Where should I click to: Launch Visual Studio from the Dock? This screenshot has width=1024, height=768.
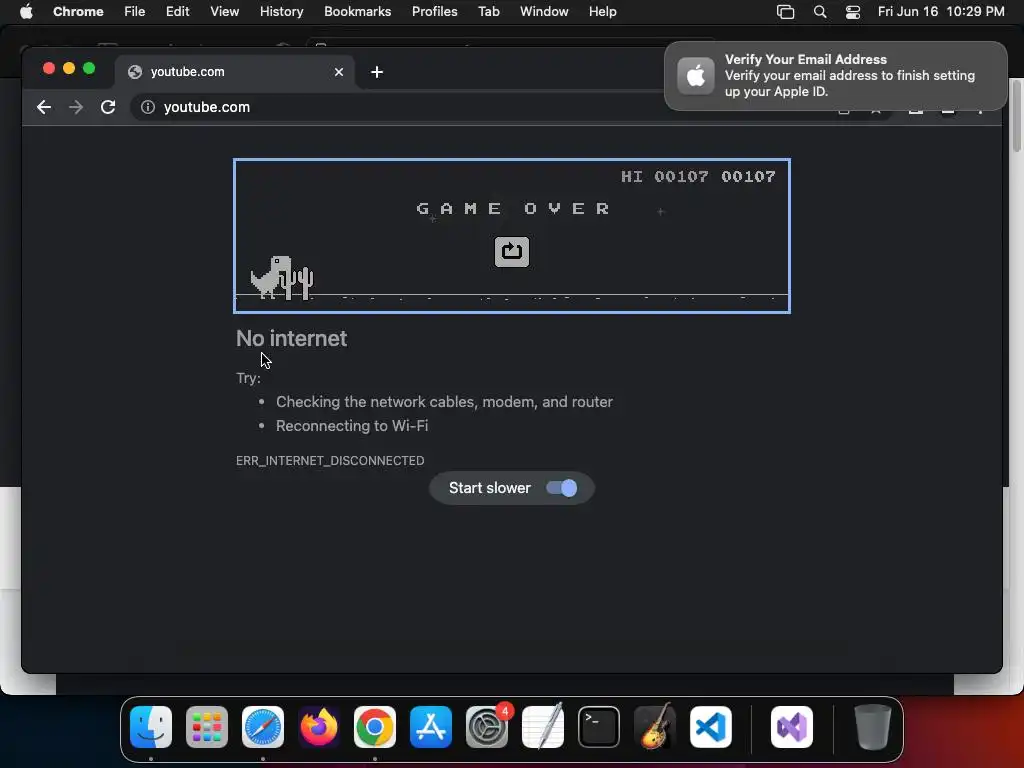[x=792, y=727]
